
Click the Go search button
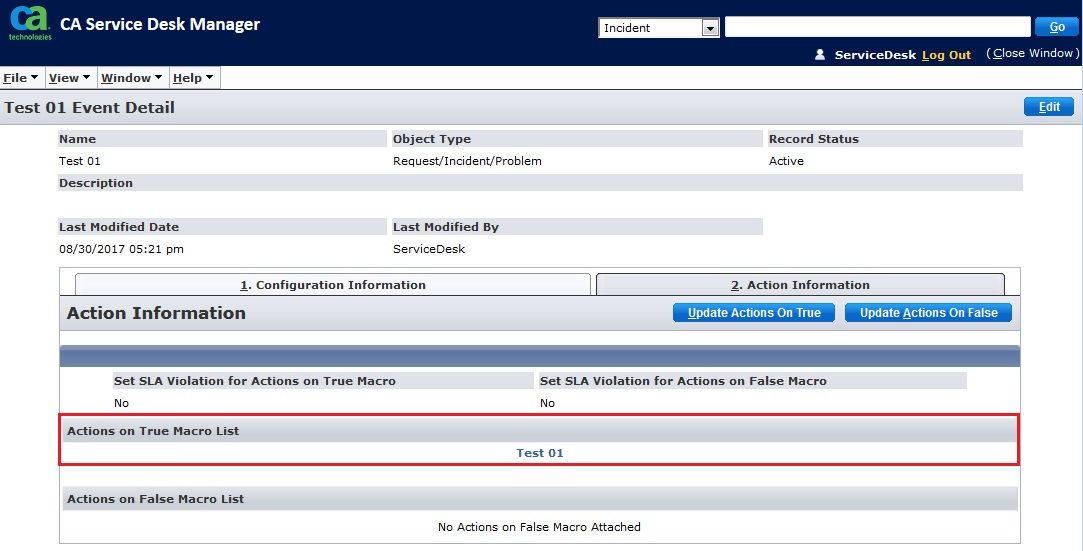tap(1057, 27)
